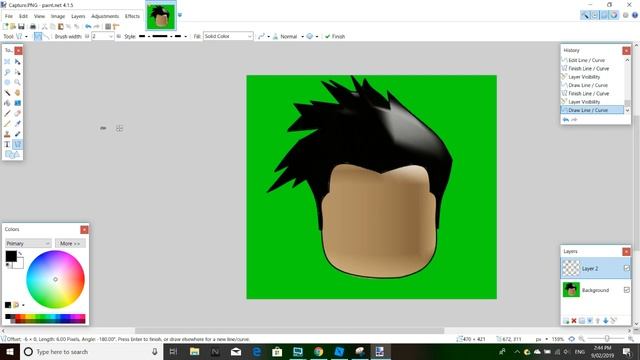Toggle rulers icon in toolbar
Screen dimensions: 640x360
coord(116,27)
